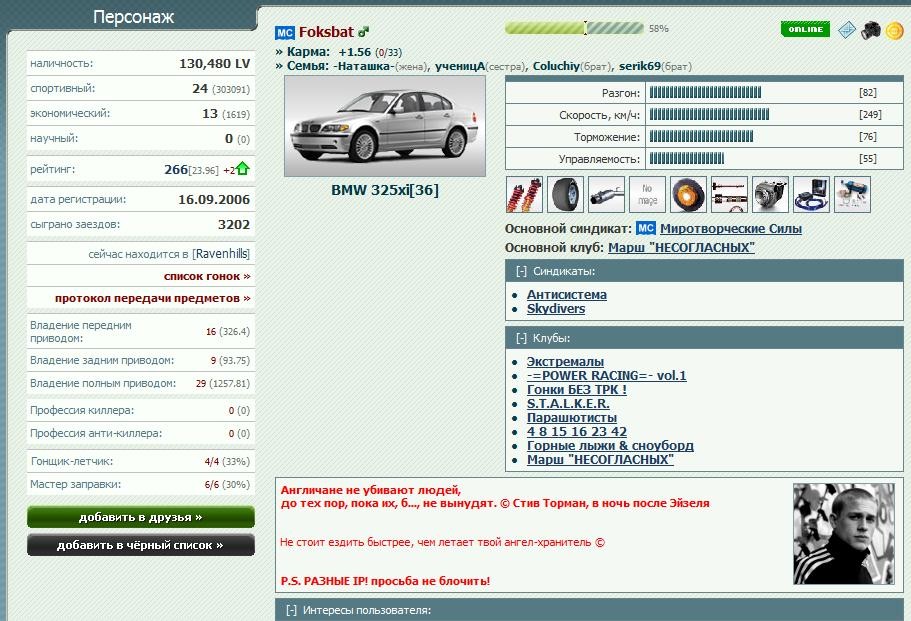Open the Экстремалы club link
911x621 pixels.
click(565, 362)
